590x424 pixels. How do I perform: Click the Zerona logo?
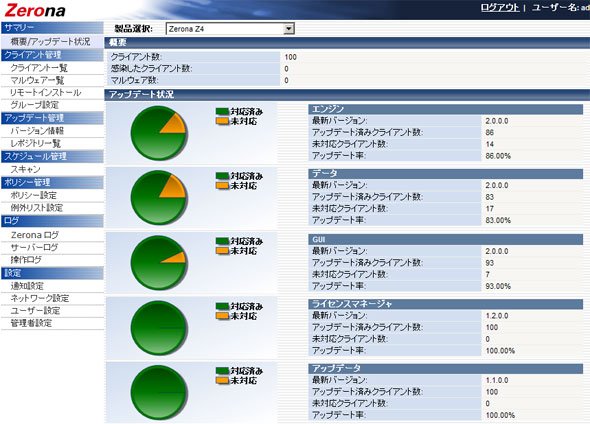pos(35,10)
